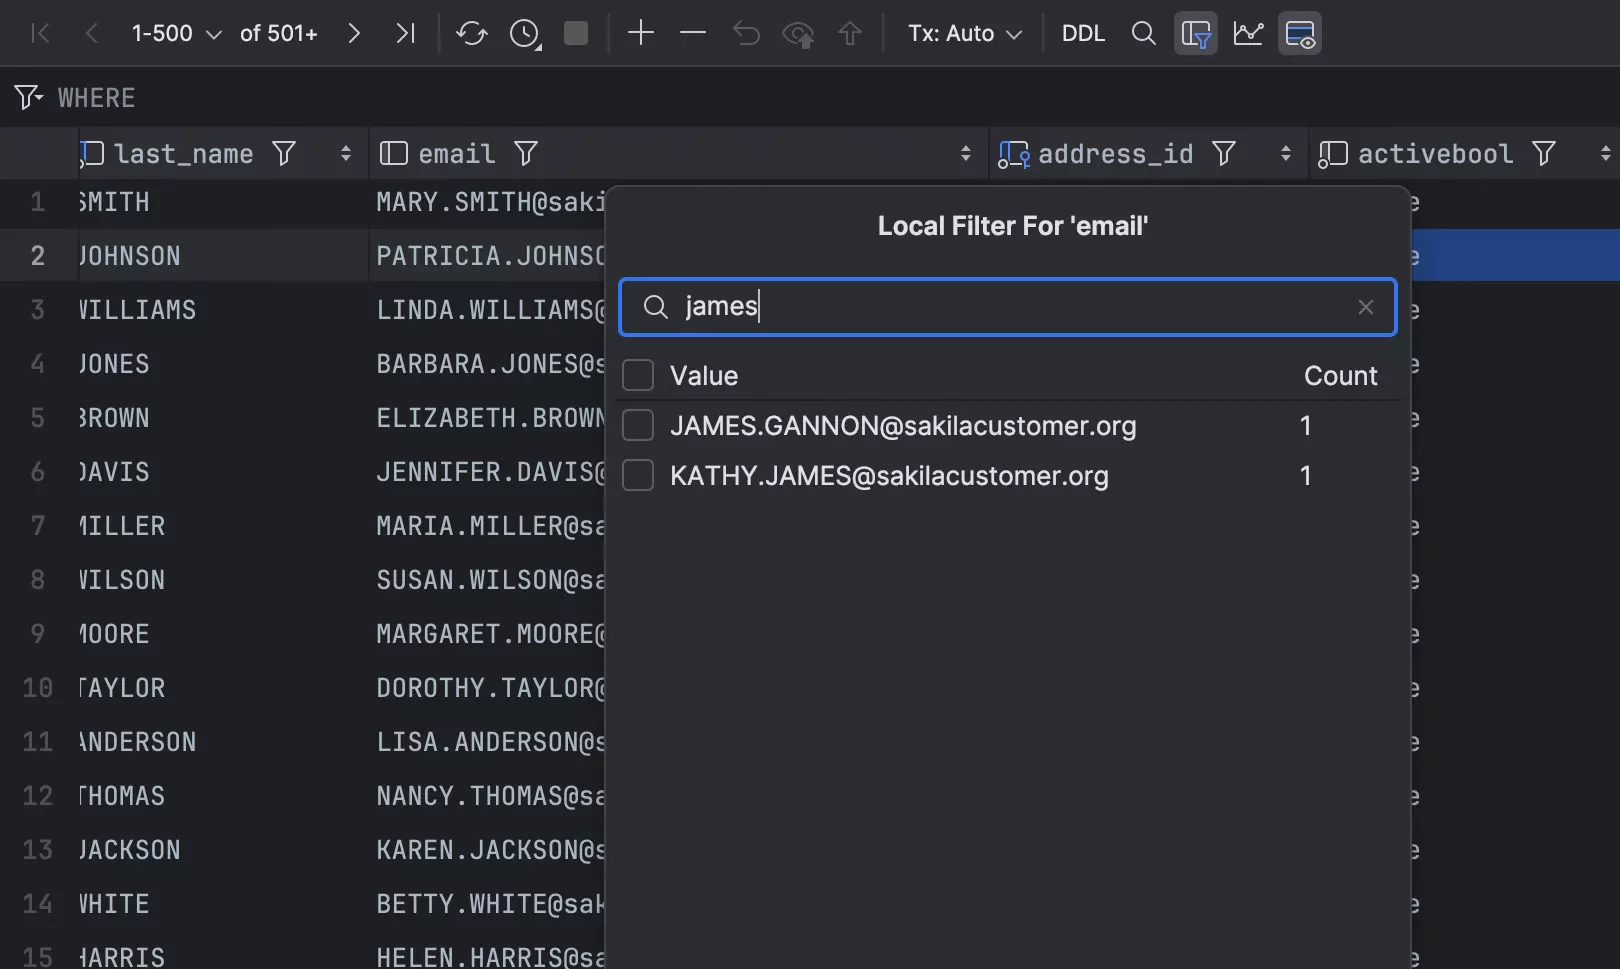Click the DDL button
The image size is (1620, 969).
pyautogui.click(x=1083, y=34)
